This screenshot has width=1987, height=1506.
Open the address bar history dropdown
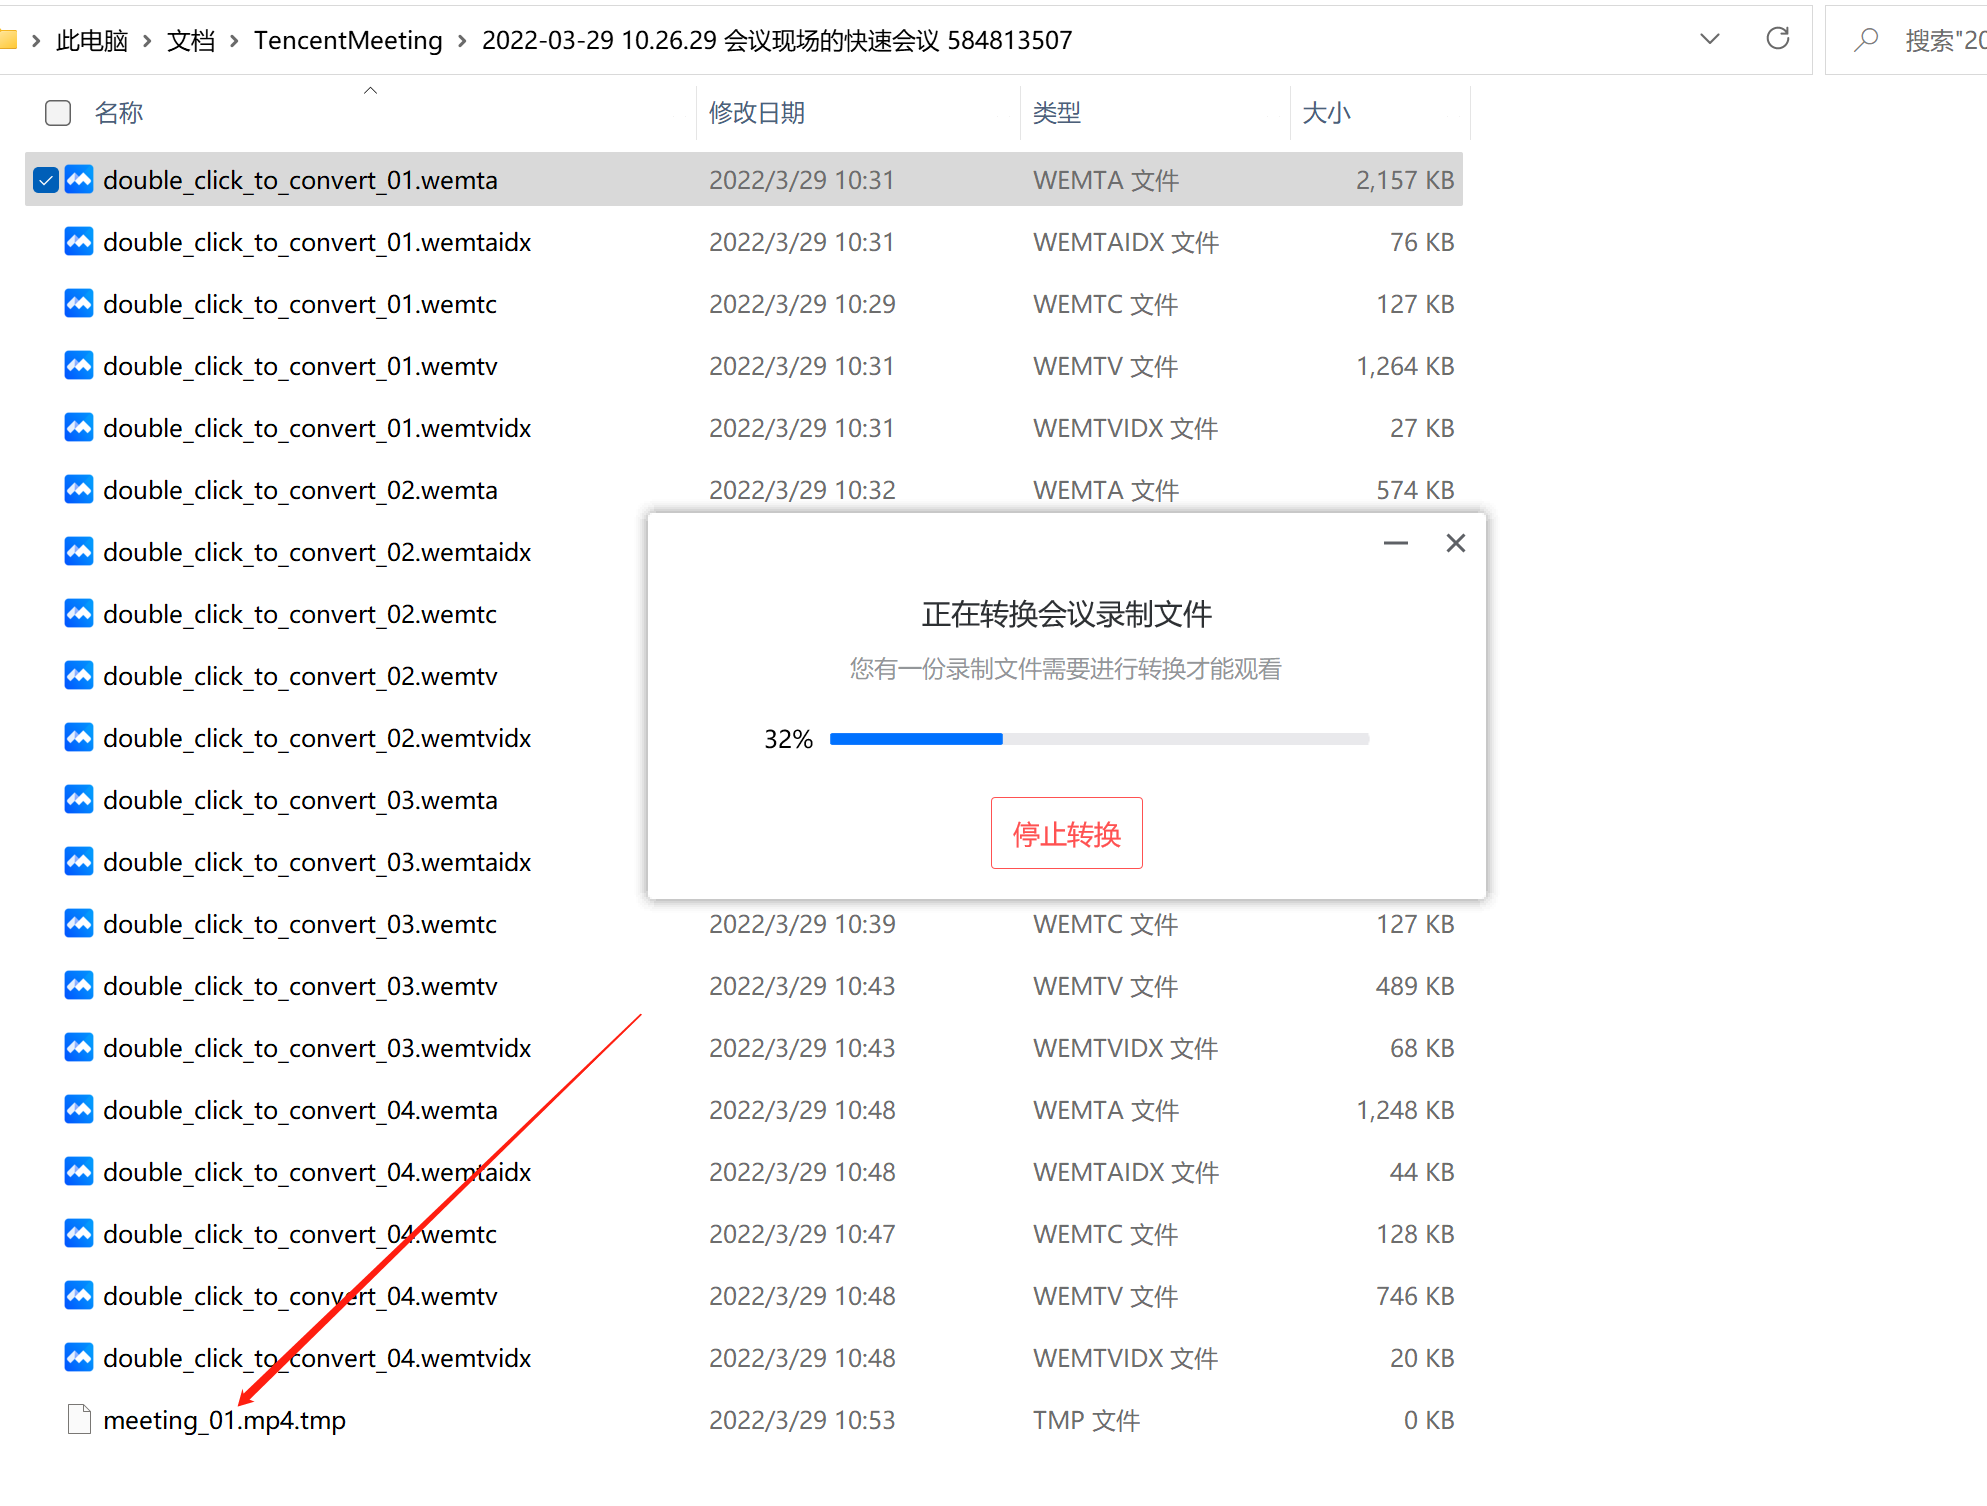tap(1709, 39)
